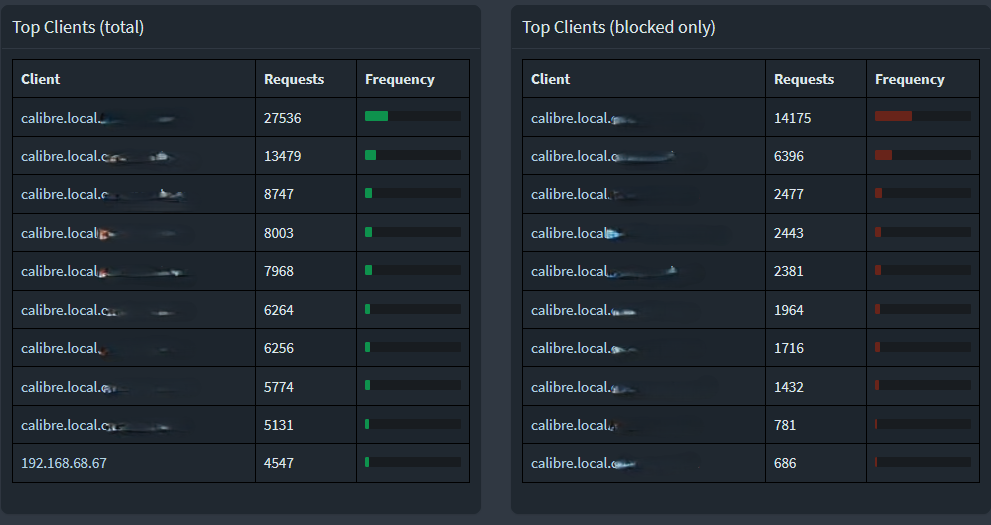991x525 pixels.
Task: Select the 27536 requests value
Action: [x=283, y=118]
